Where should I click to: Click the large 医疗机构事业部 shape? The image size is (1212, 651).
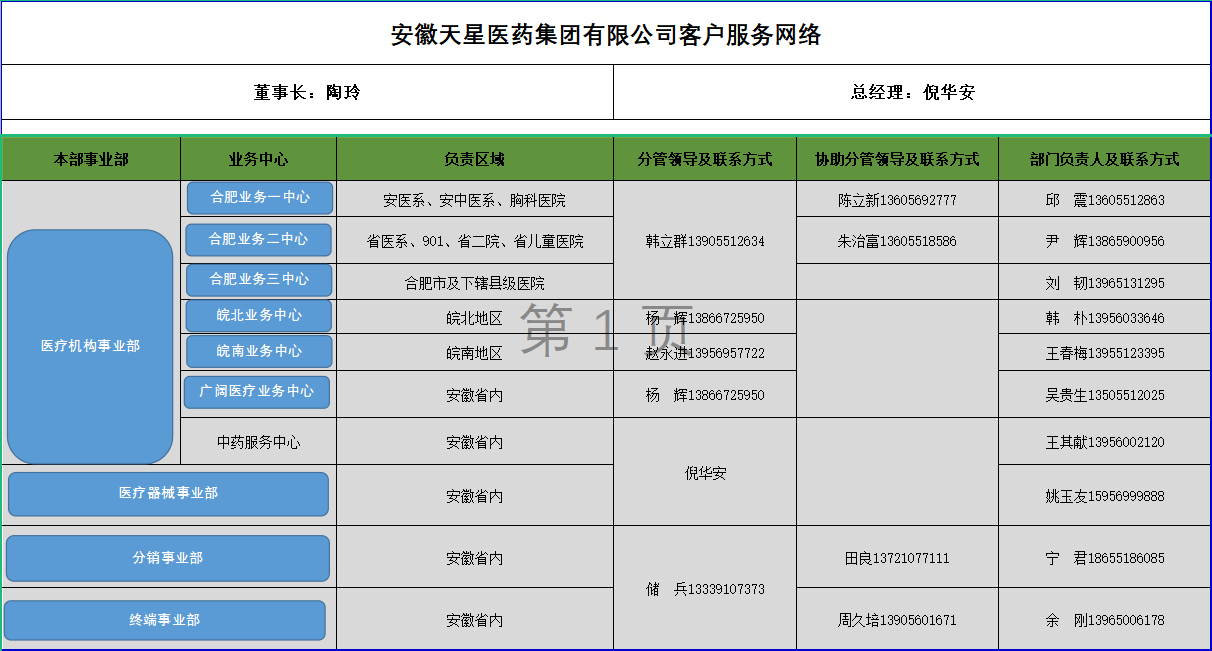click(x=91, y=347)
